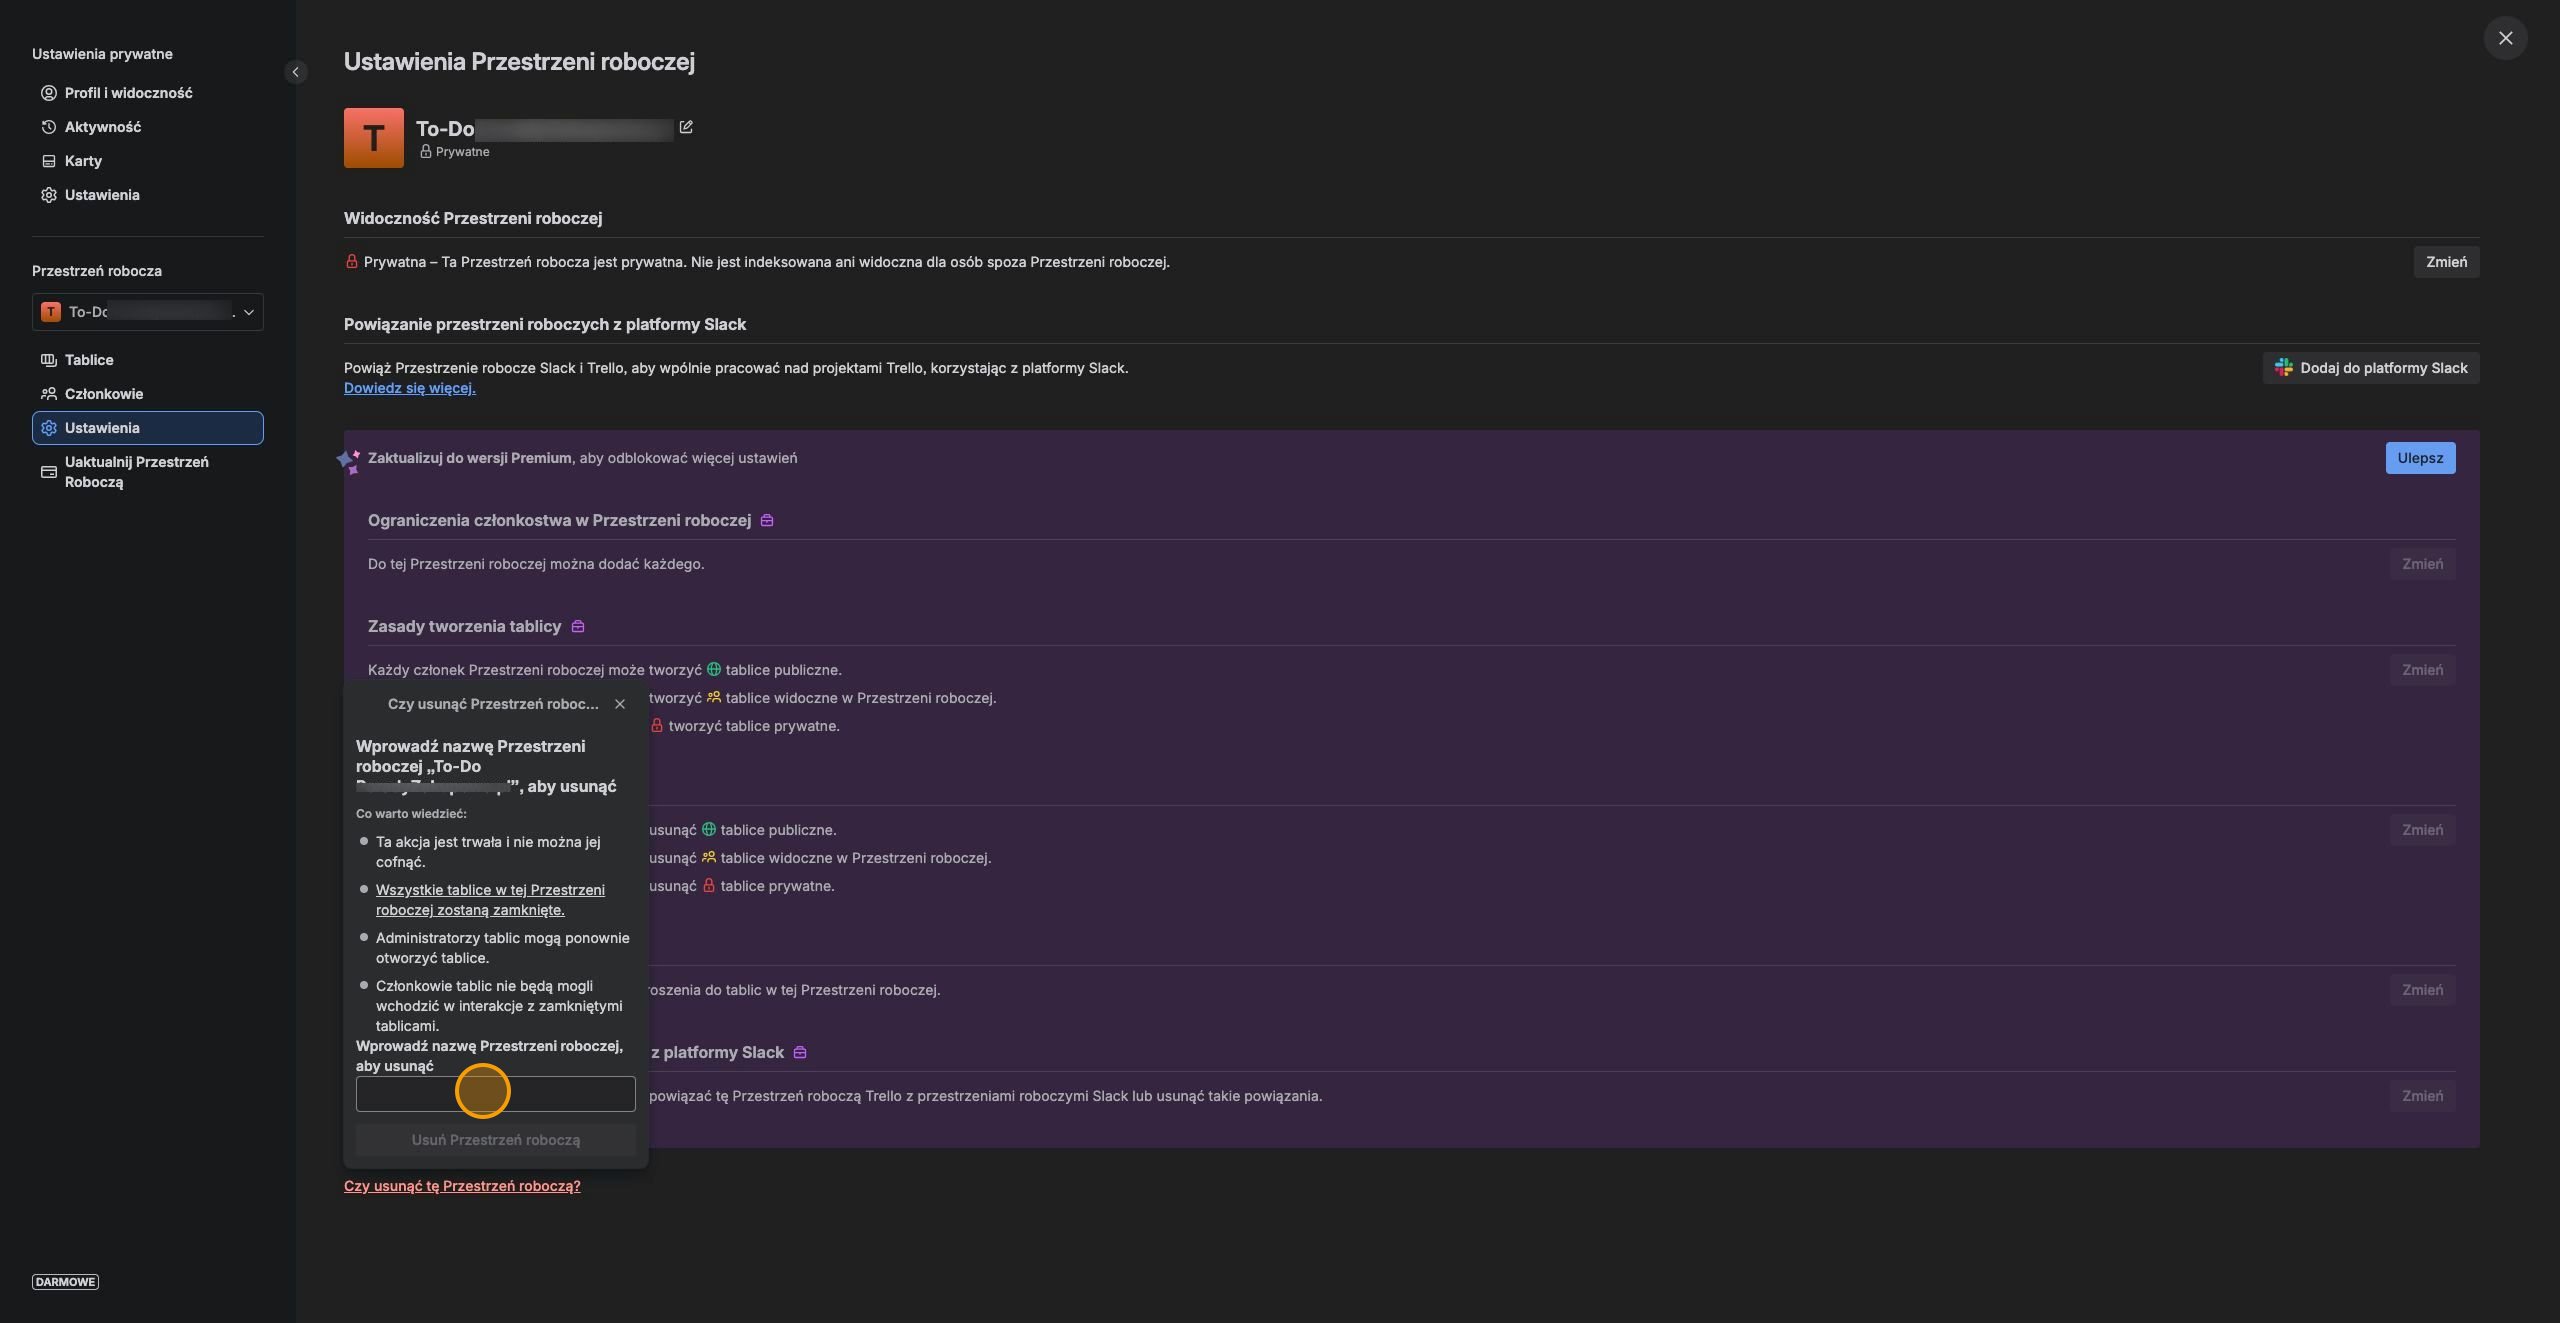
Task: Click the Ulepsz upgrade button
Action: click(x=2420, y=458)
